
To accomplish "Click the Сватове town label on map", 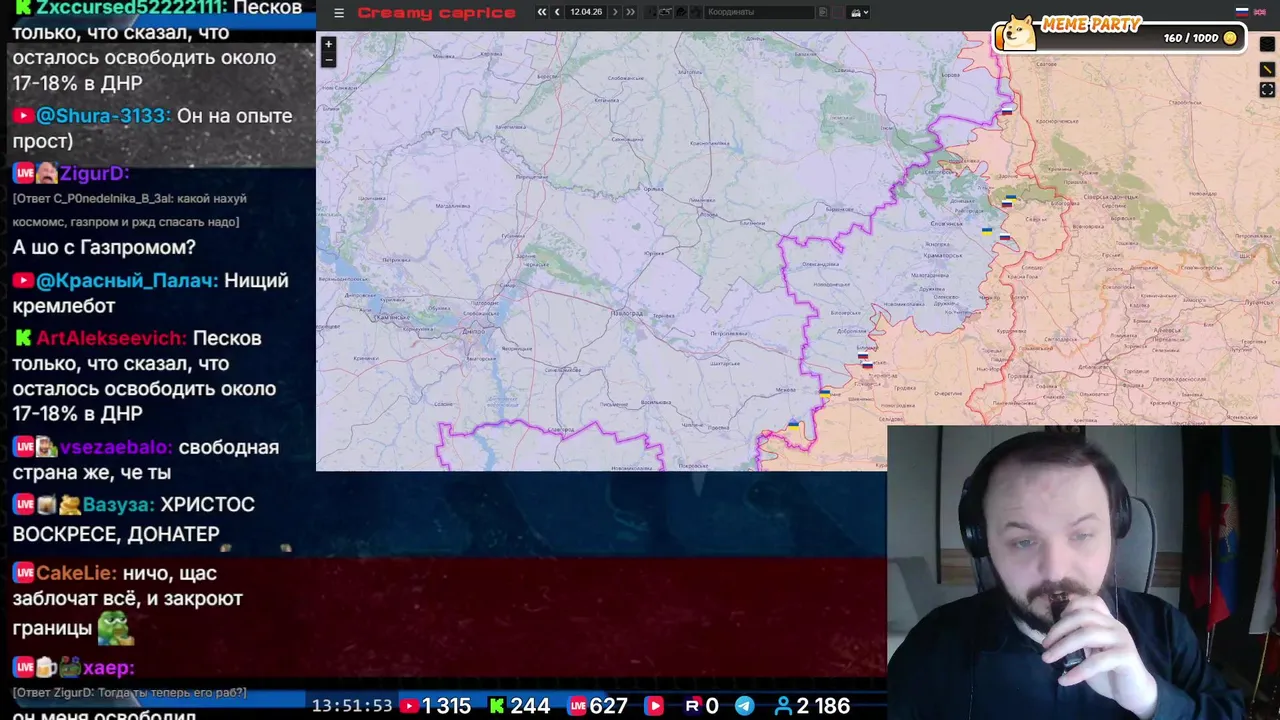I will pos(1047,64).
